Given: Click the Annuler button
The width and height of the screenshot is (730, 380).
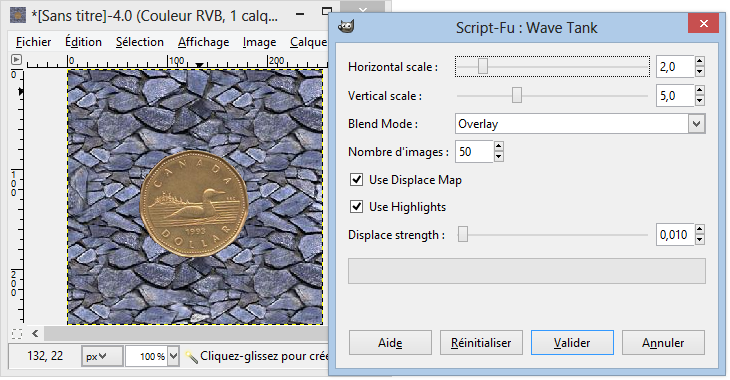Looking at the screenshot, I should (663, 343).
